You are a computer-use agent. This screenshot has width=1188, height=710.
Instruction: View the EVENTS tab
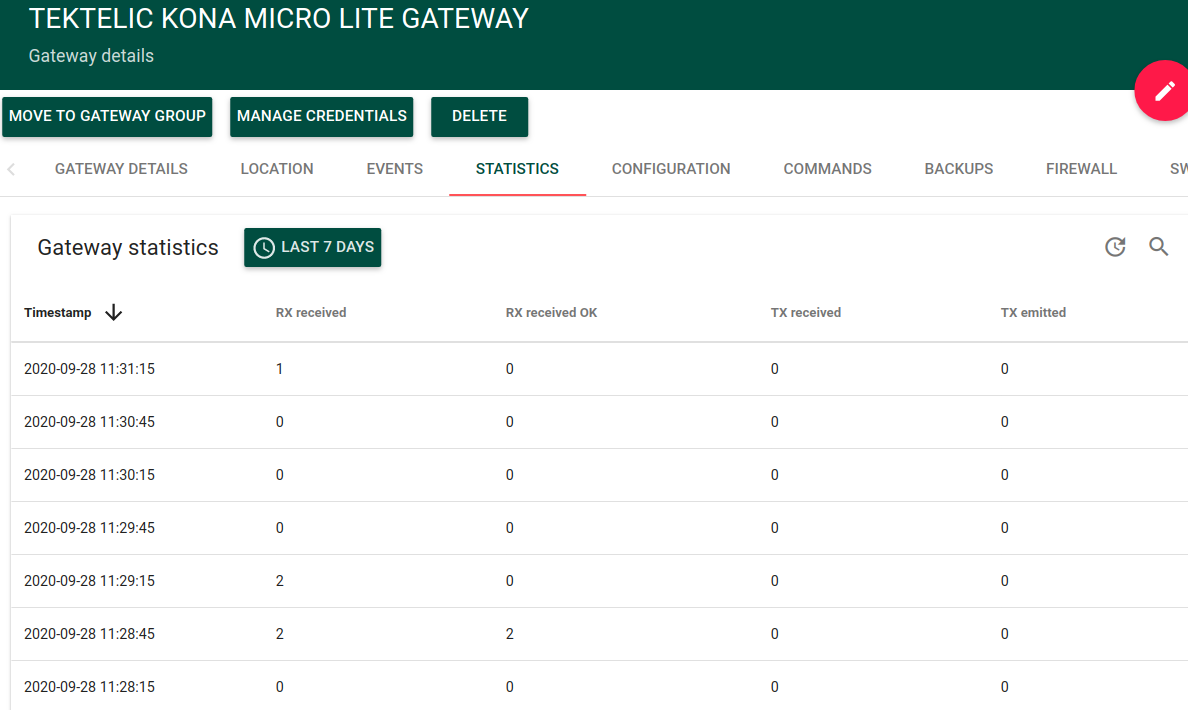(394, 168)
